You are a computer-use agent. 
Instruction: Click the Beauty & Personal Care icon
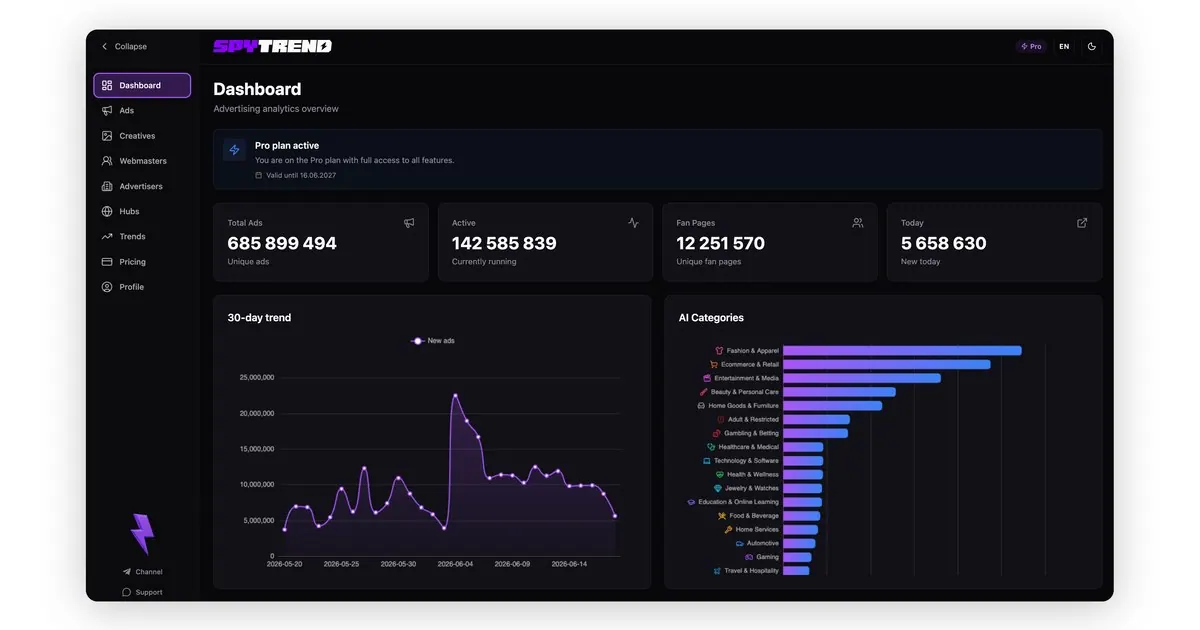[x=704, y=392]
